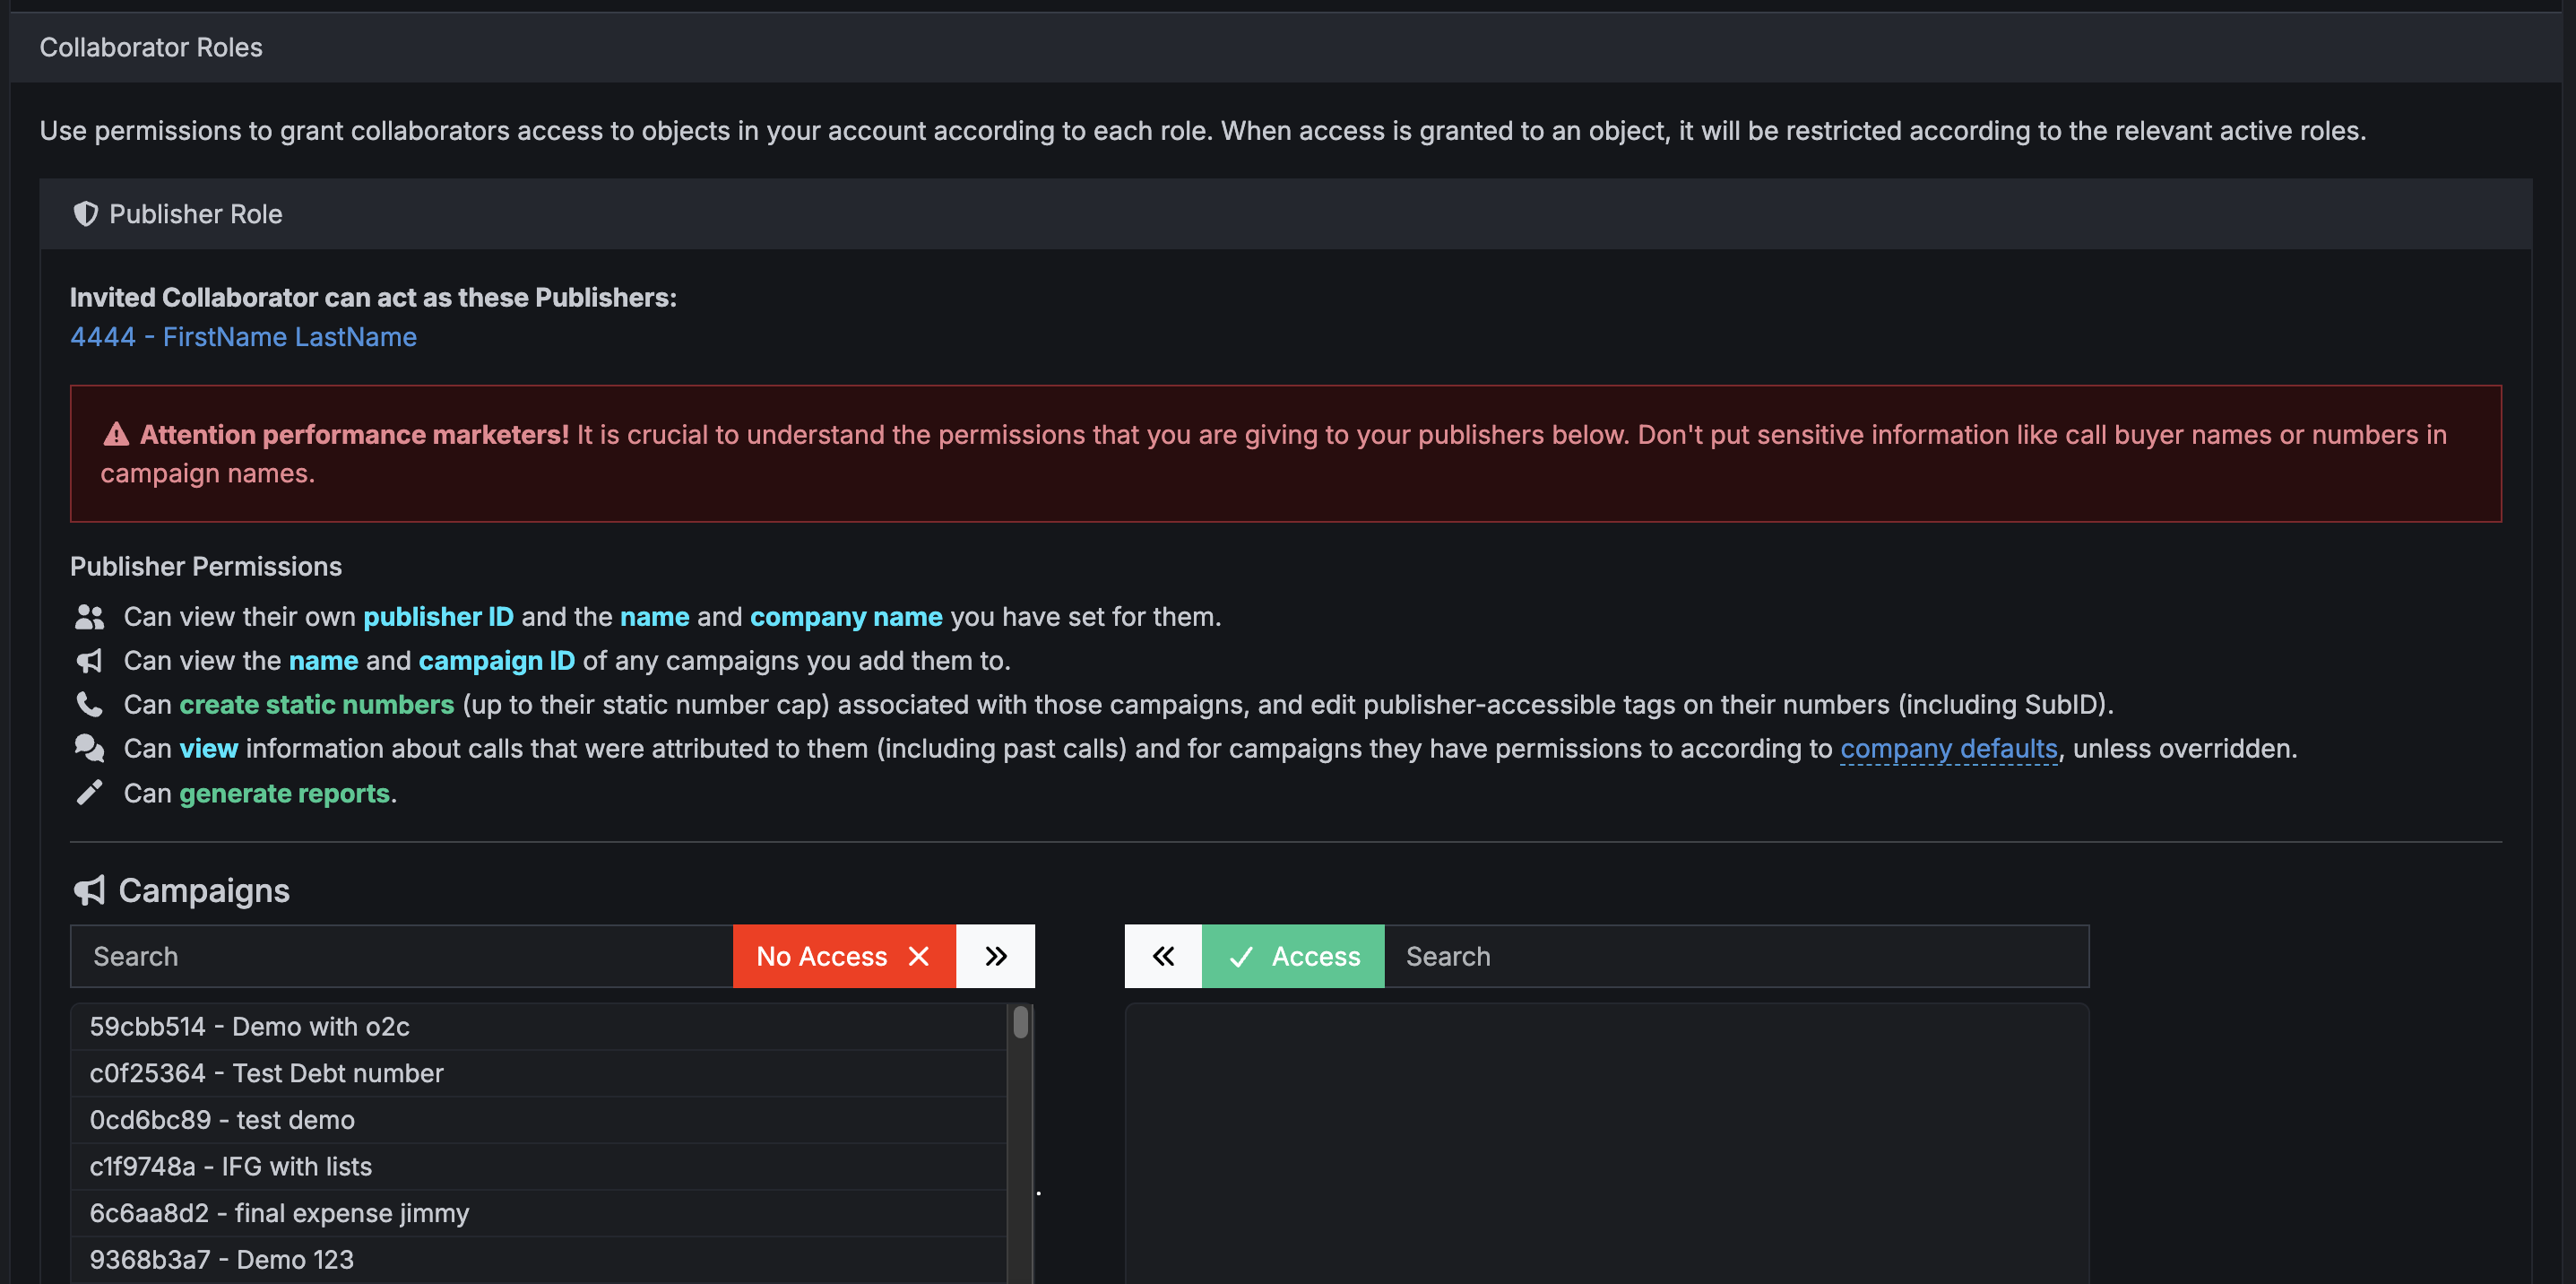Click the Invited Collaborator can act heading
Screen dimensions: 2576x1284
pyautogui.click(x=373, y=297)
